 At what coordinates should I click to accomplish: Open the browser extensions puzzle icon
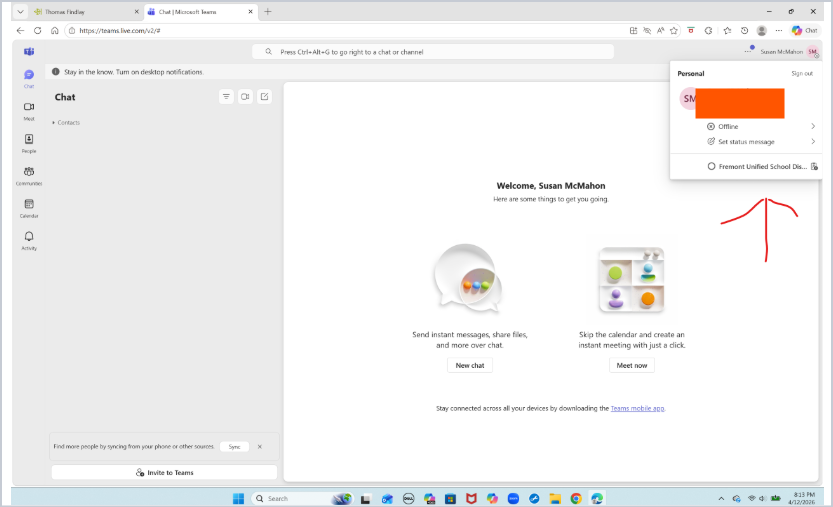pos(708,30)
